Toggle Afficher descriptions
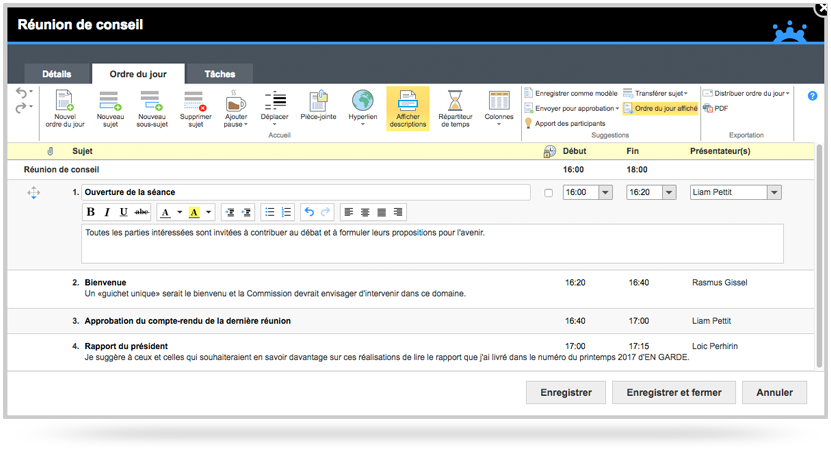The height and width of the screenshot is (458, 831). pyautogui.click(x=408, y=109)
